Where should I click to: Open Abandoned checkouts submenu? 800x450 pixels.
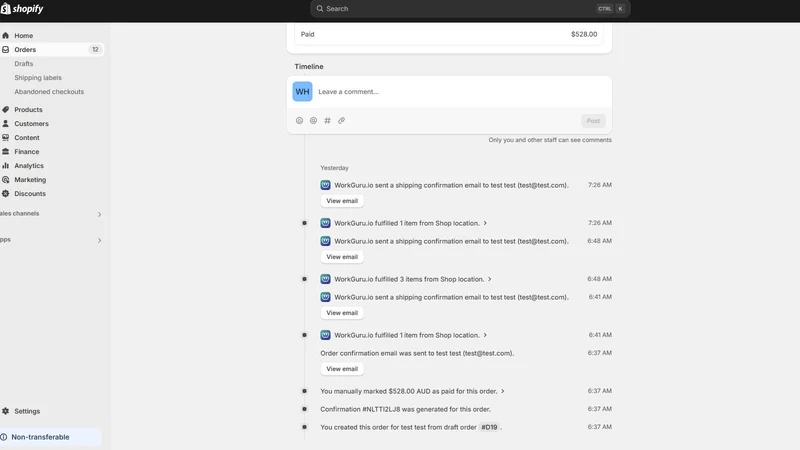tap(49, 92)
